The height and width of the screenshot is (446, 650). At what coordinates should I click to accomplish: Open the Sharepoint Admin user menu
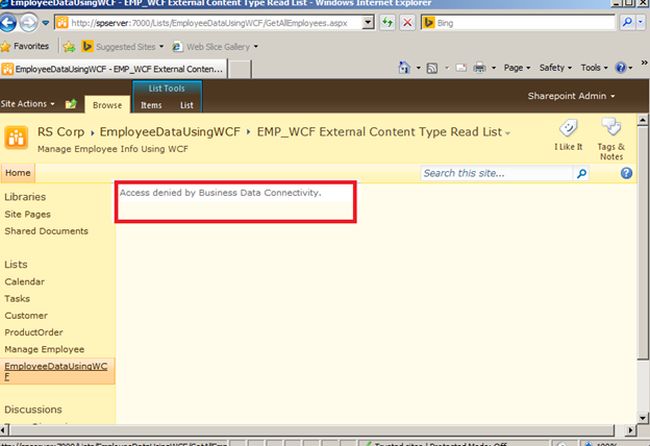pyautogui.click(x=571, y=96)
